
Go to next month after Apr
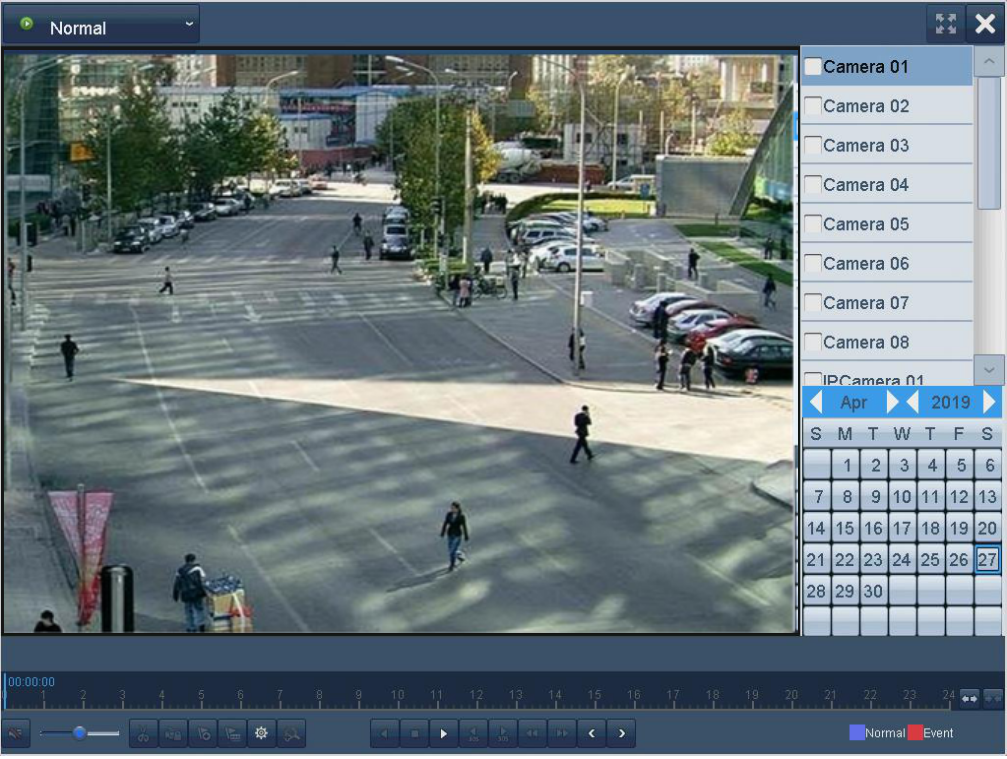[893, 402]
